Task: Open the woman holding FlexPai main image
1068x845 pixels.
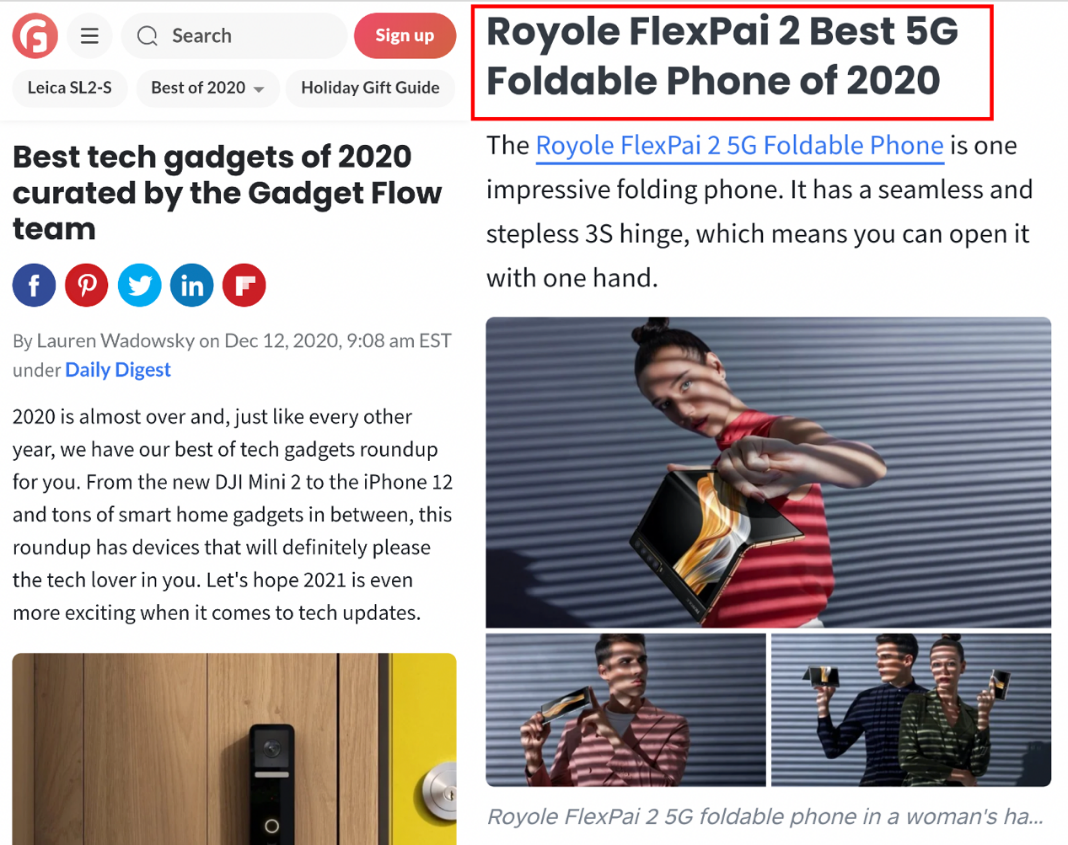Action: (768, 472)
